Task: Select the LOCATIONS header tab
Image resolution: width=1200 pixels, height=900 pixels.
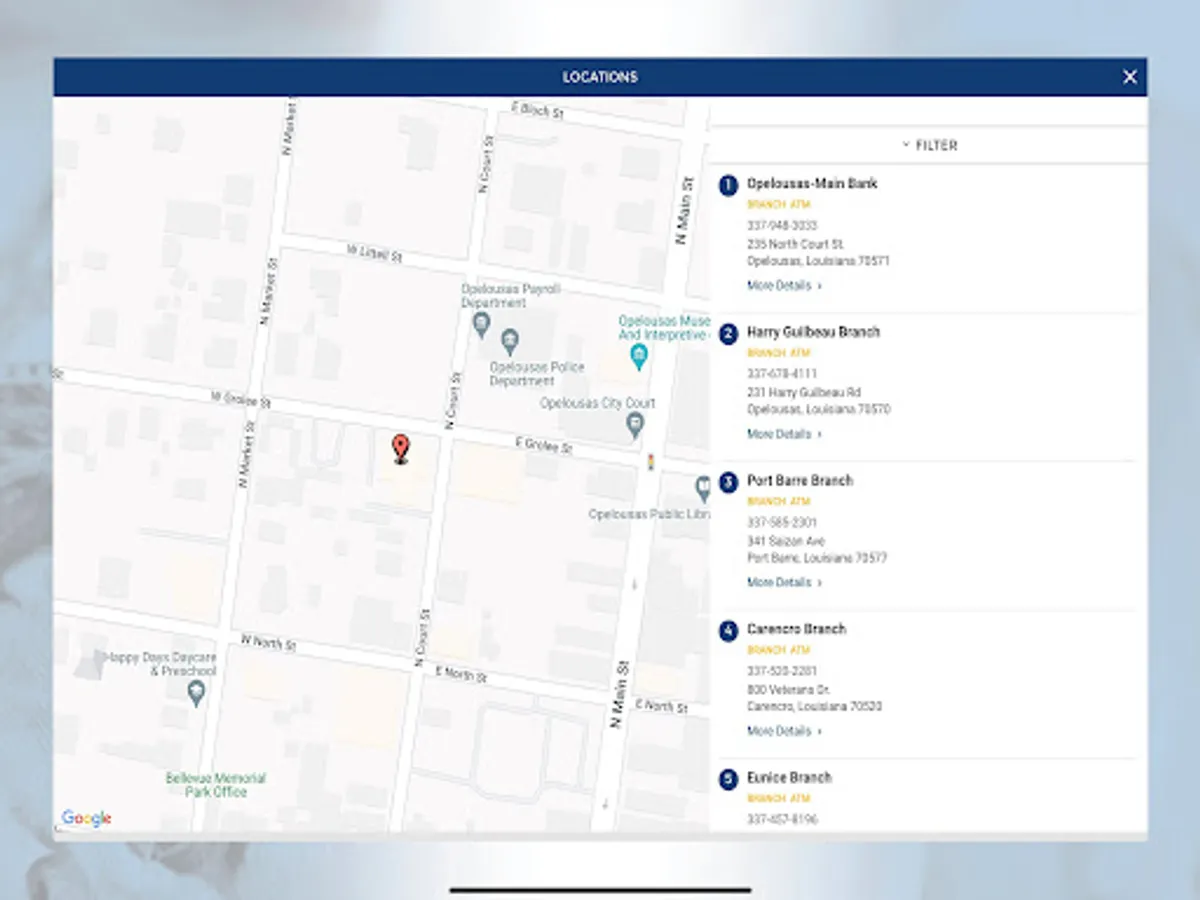Action: (x=599, y=76)
